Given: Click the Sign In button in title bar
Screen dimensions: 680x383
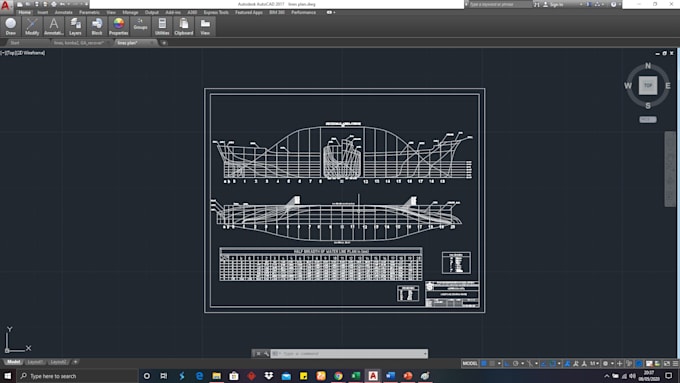Looking at the screenshot, I should (553, 4).
